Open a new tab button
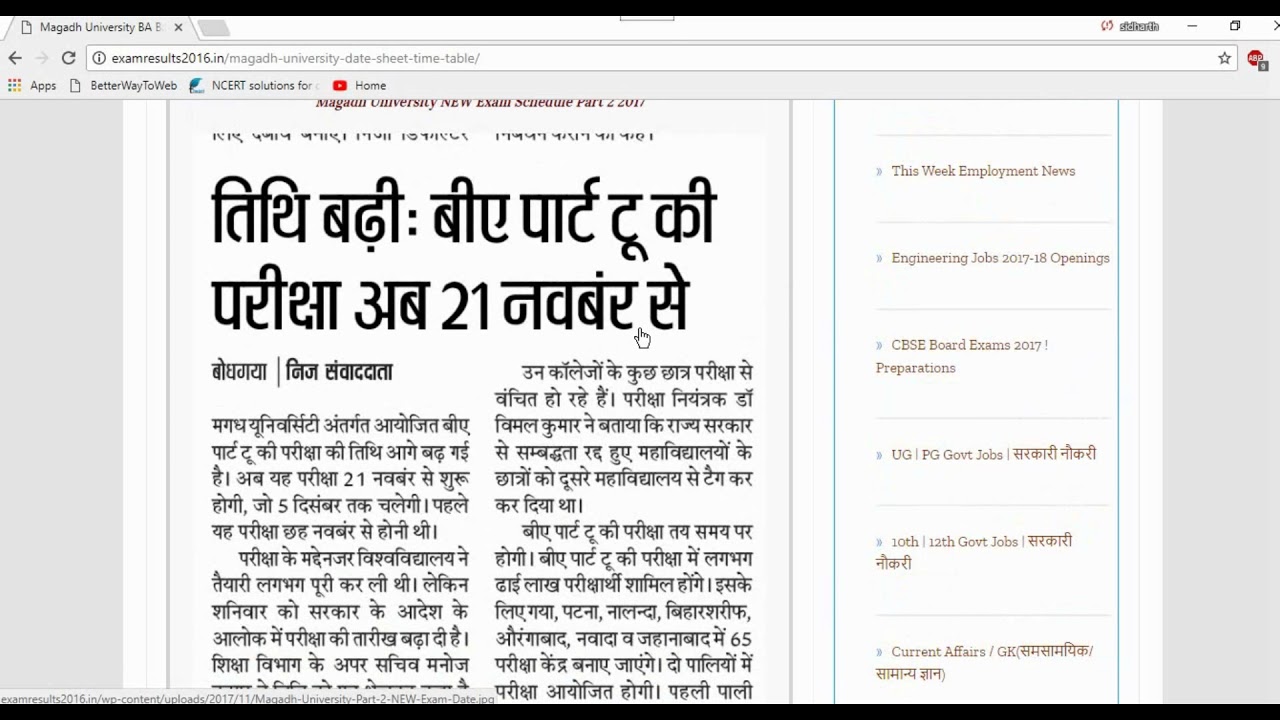1280x720 pixels. (213, 28)
